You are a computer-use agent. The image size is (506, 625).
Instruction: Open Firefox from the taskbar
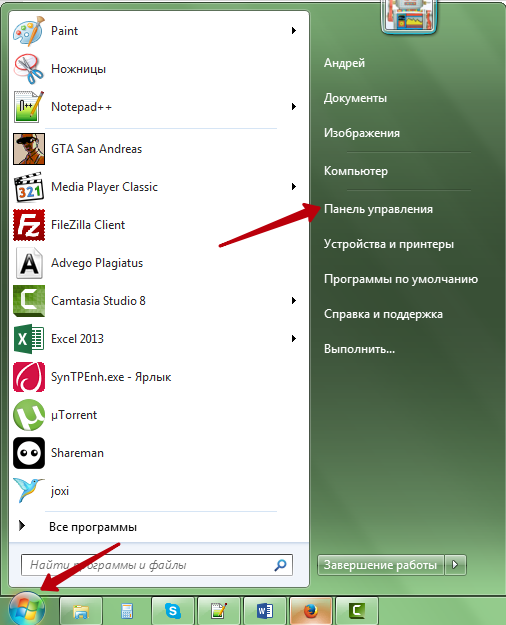tap(311, 610)
